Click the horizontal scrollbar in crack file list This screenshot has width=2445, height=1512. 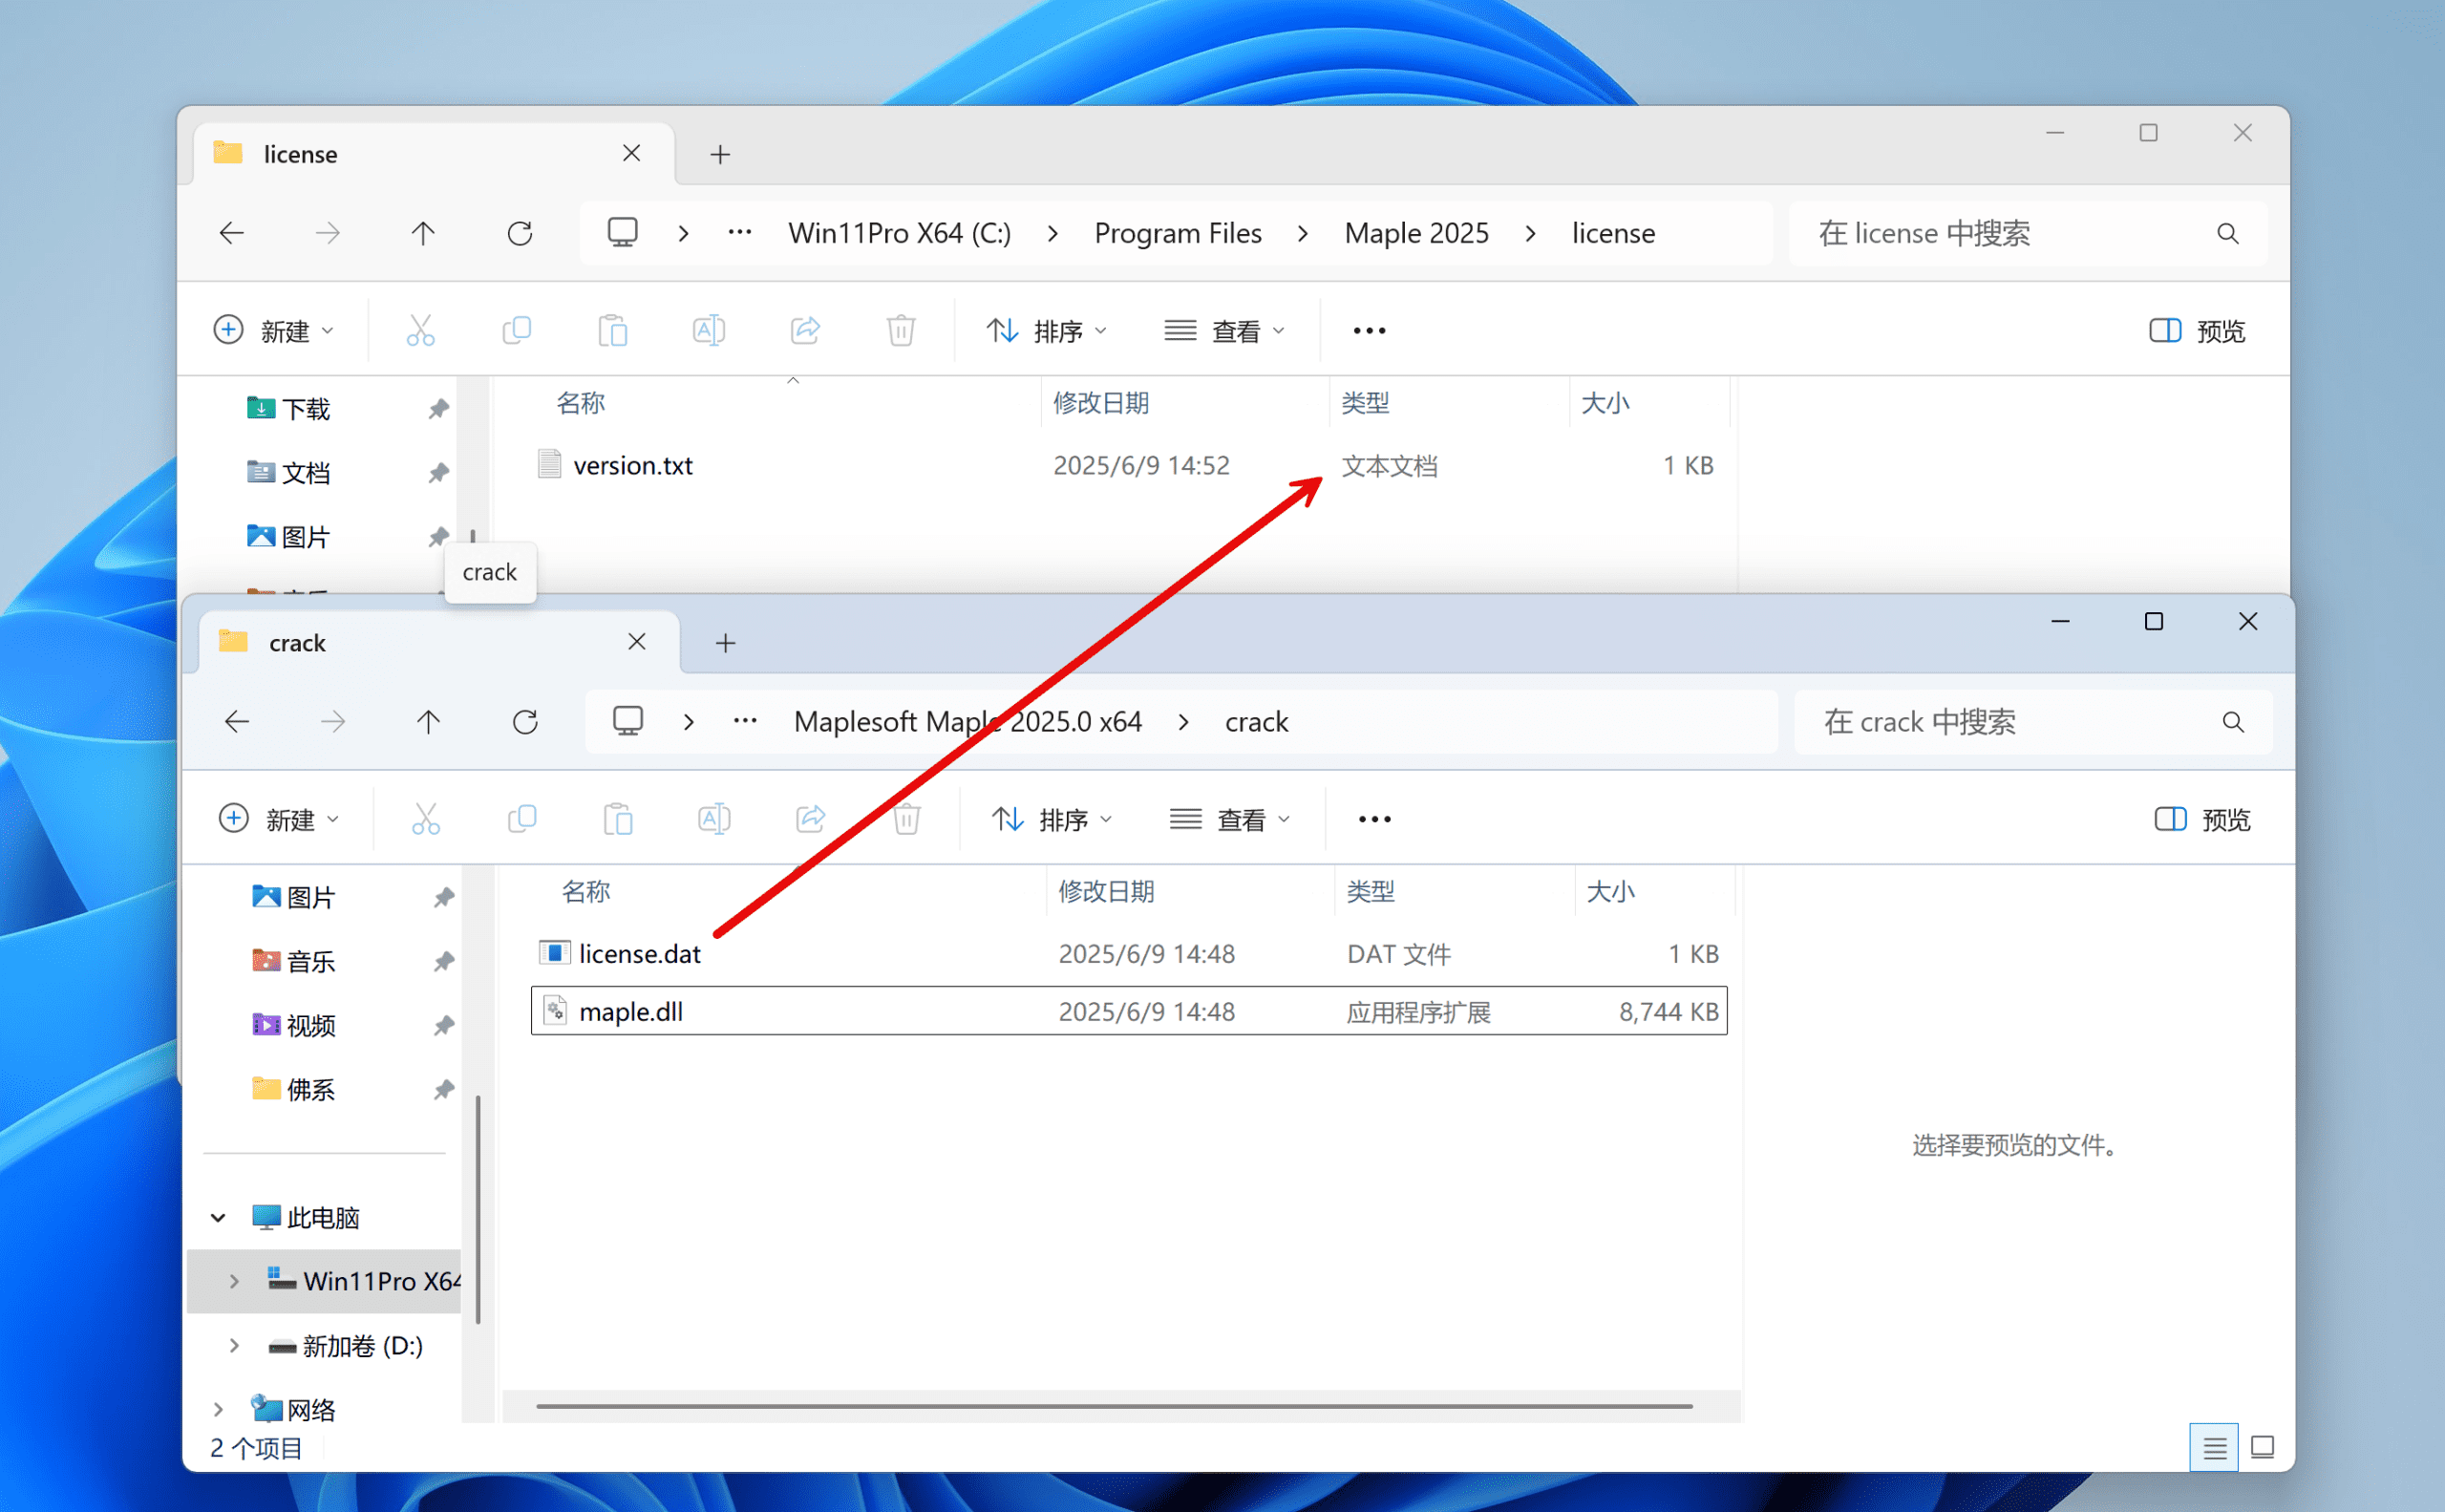pos(1113,1406)
